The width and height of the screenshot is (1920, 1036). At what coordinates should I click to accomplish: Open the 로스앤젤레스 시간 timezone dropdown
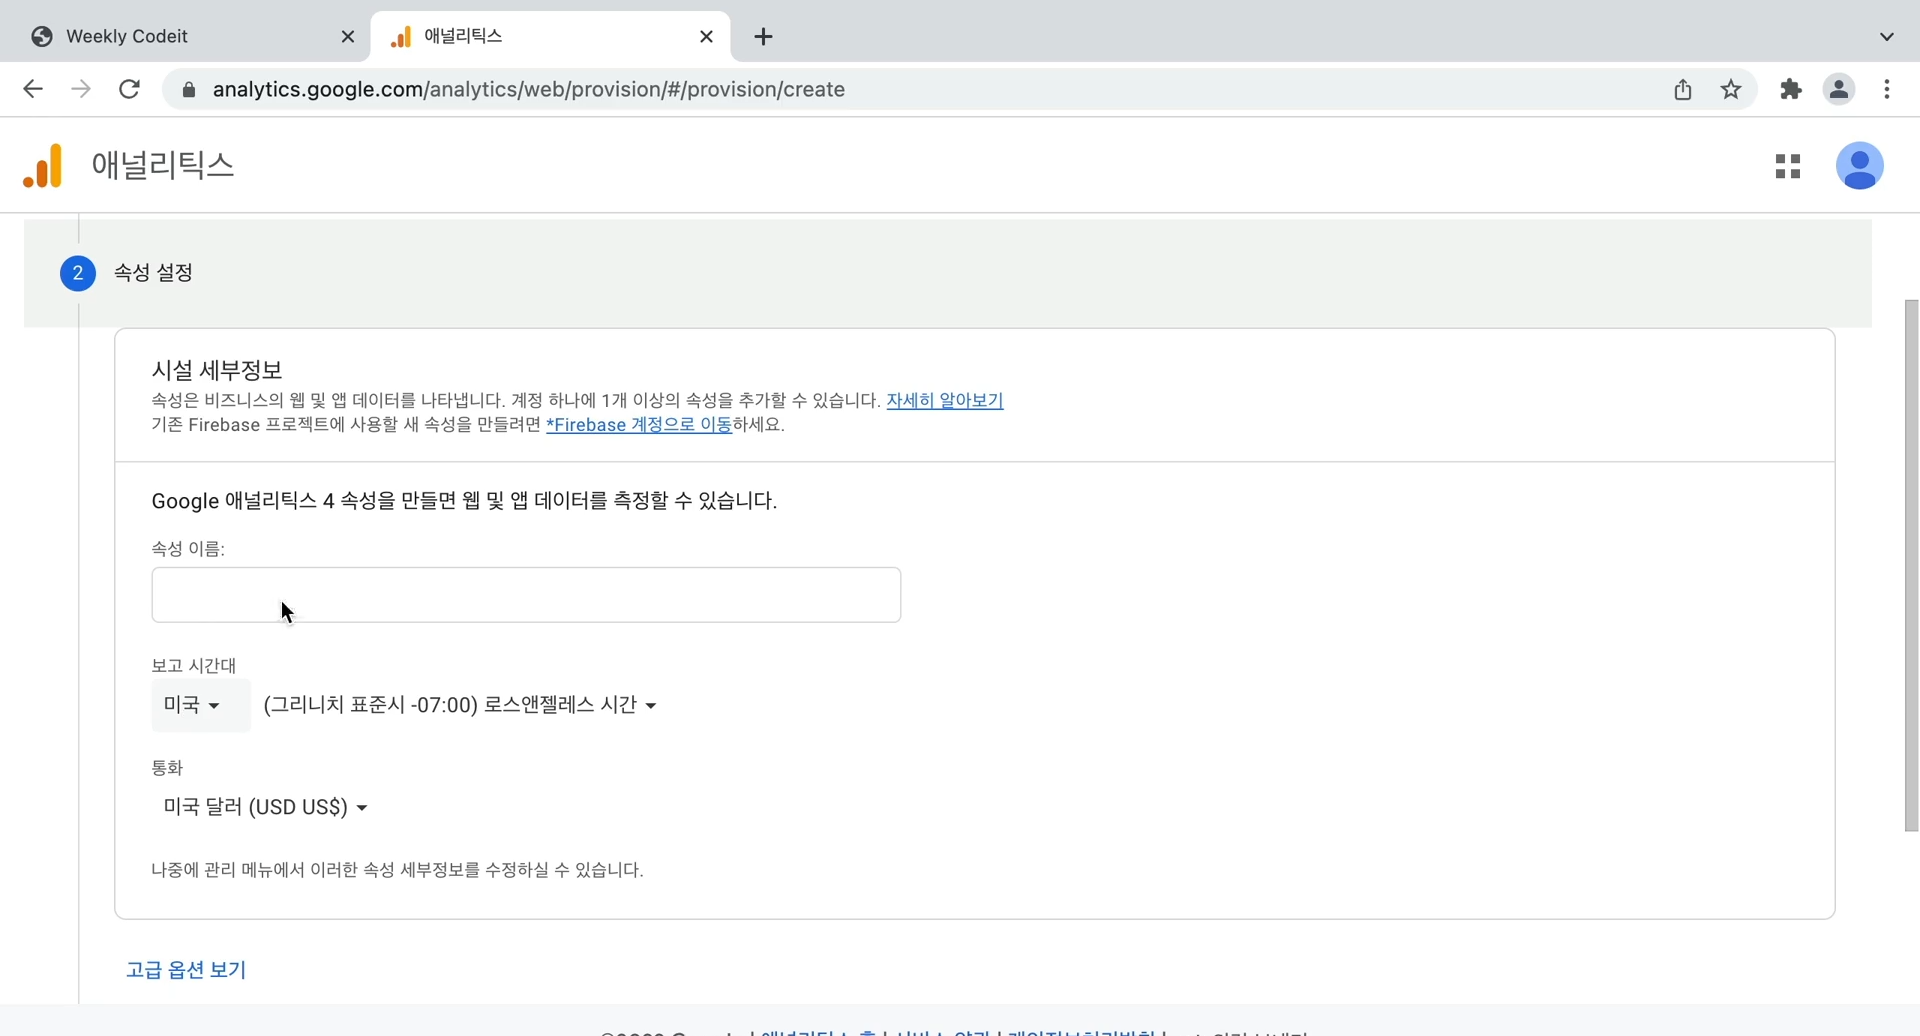point(460,706)
